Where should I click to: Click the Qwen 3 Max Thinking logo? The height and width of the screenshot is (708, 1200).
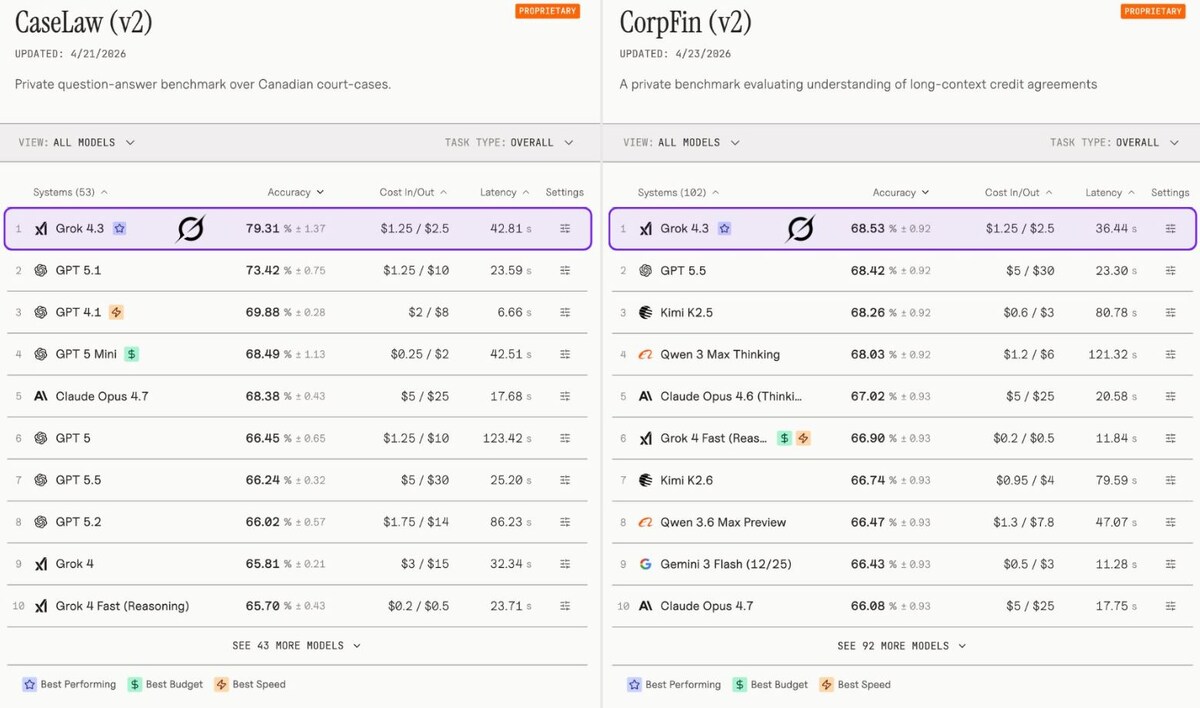point(646,354)
